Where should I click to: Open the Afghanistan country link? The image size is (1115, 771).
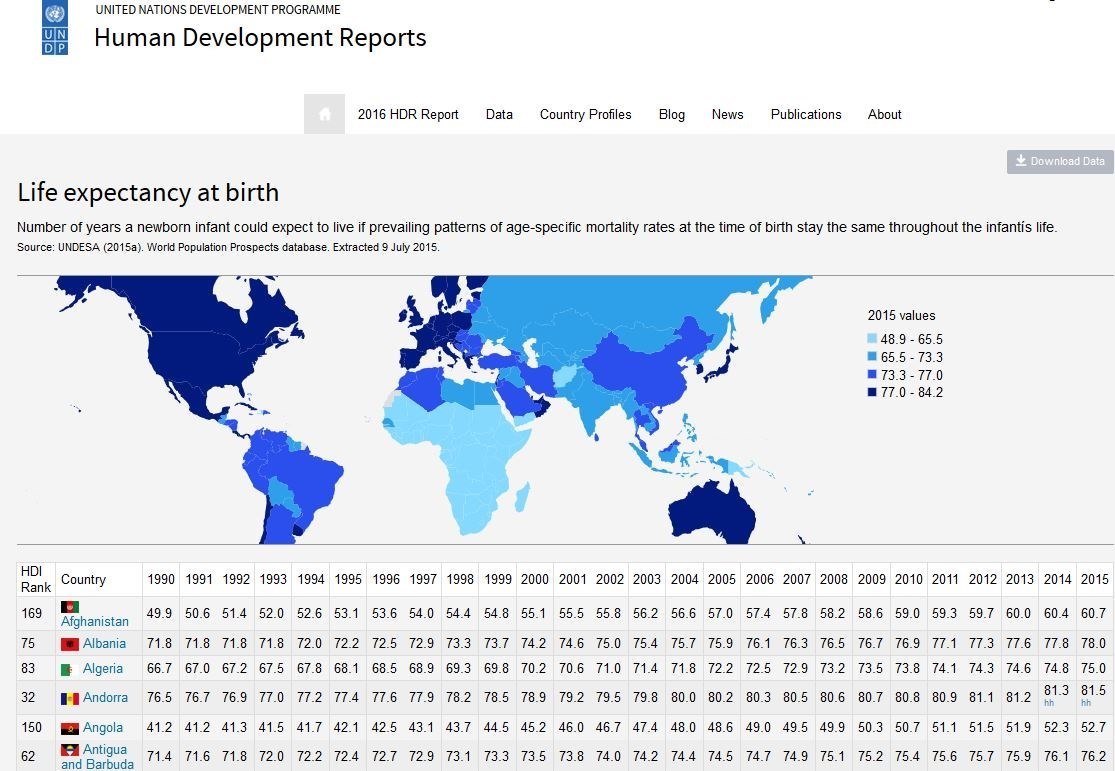[x=95, y=621]
